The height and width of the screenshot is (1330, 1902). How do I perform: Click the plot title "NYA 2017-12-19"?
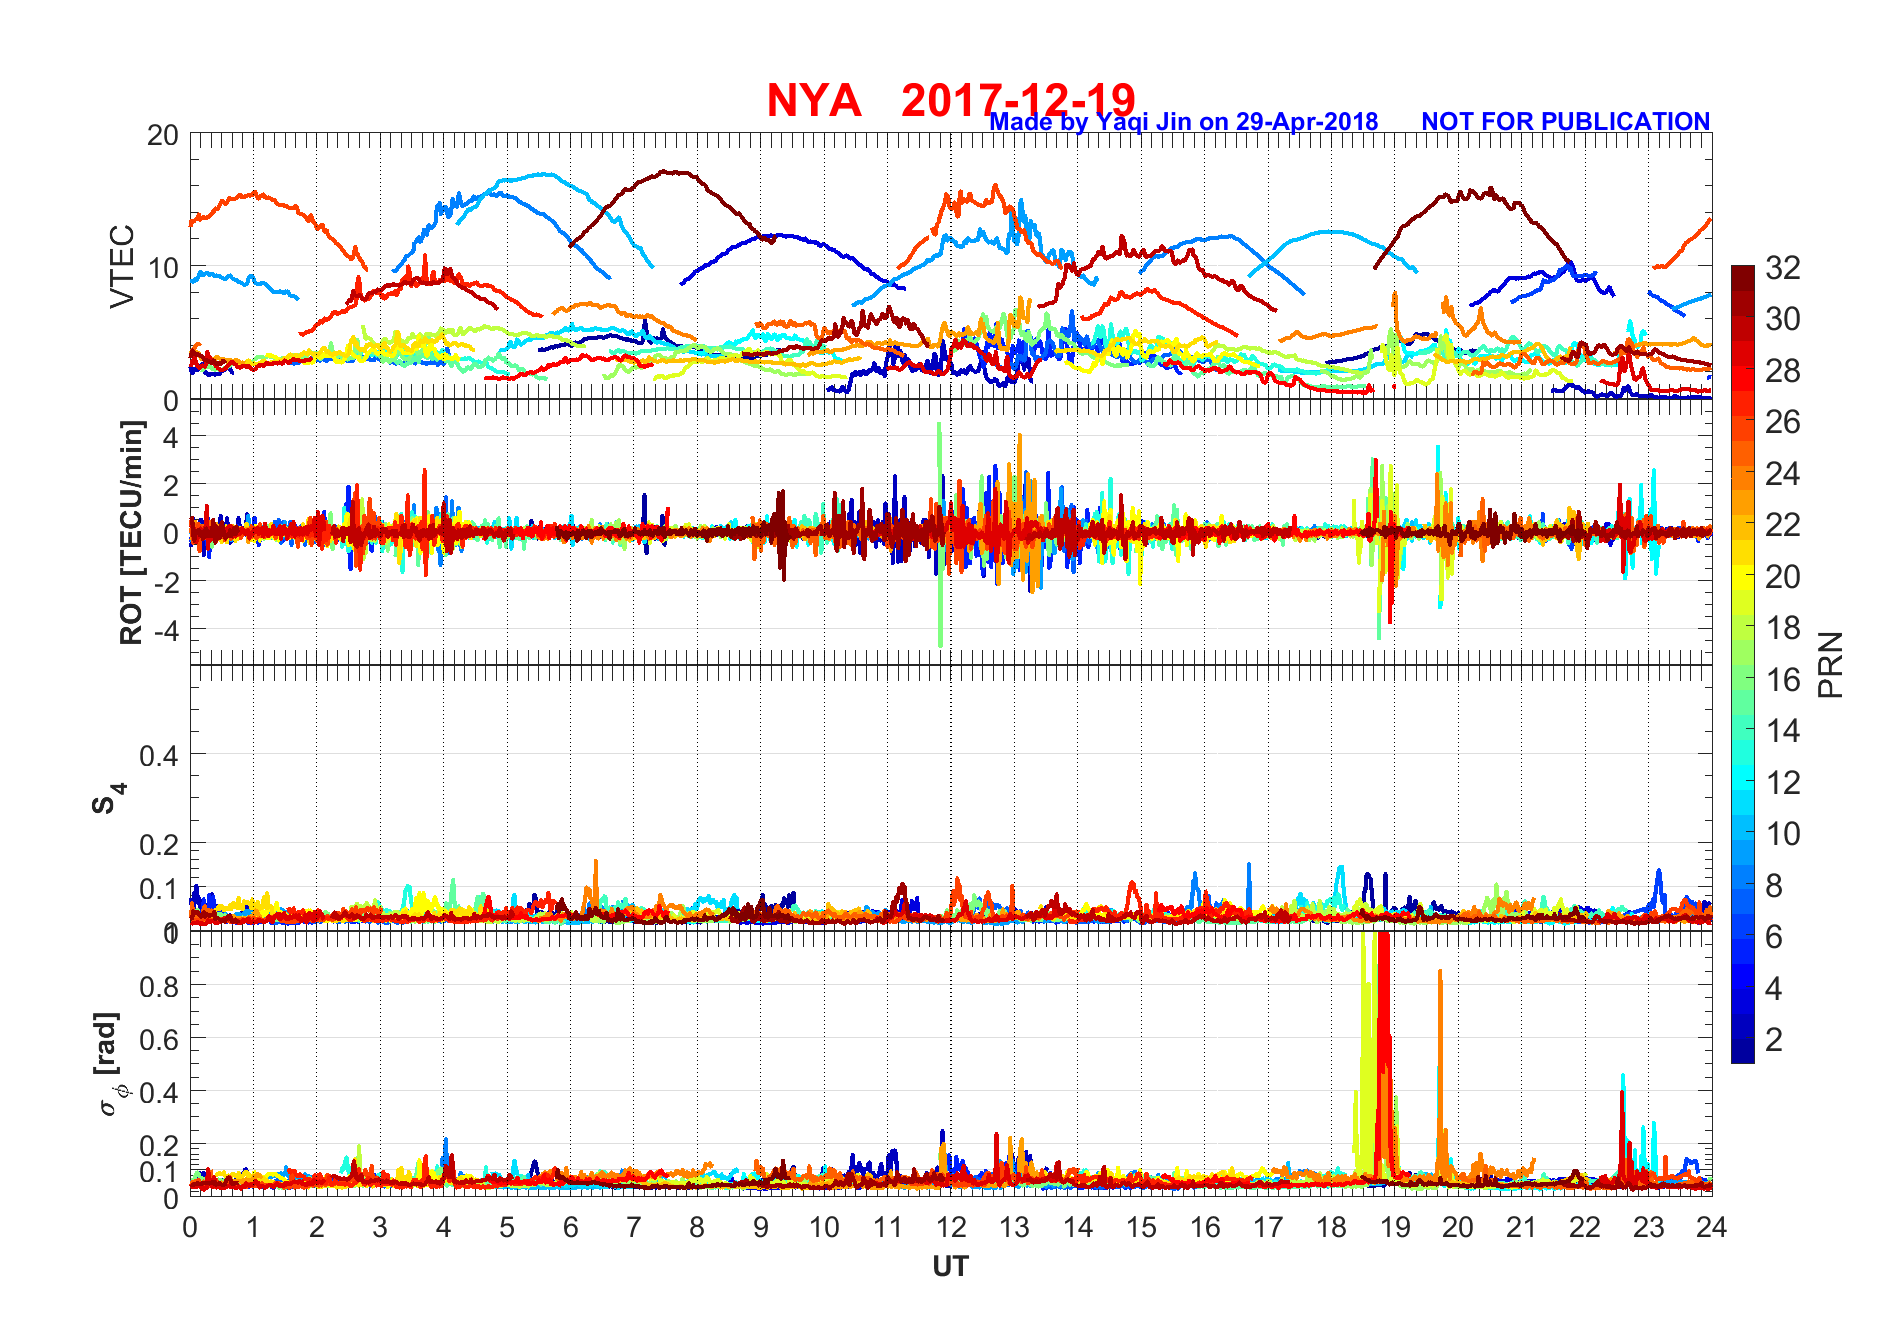(951, 100)
